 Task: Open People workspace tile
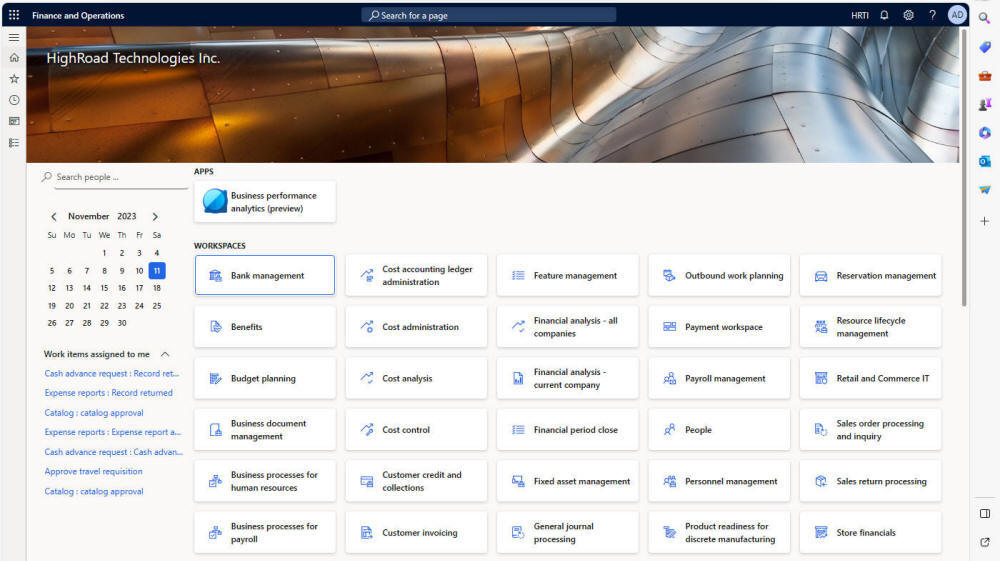tap(719, 430)
